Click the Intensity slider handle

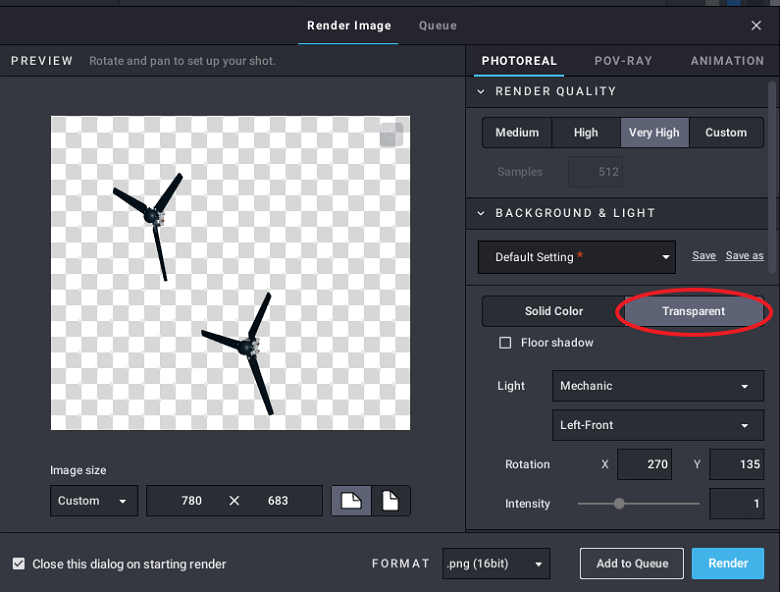[619, 503]
